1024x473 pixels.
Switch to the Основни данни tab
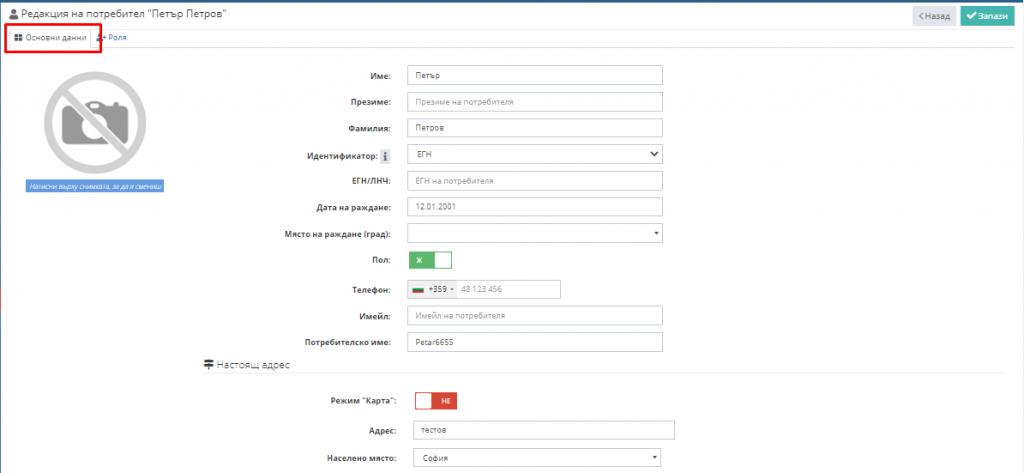pos(50,37)
